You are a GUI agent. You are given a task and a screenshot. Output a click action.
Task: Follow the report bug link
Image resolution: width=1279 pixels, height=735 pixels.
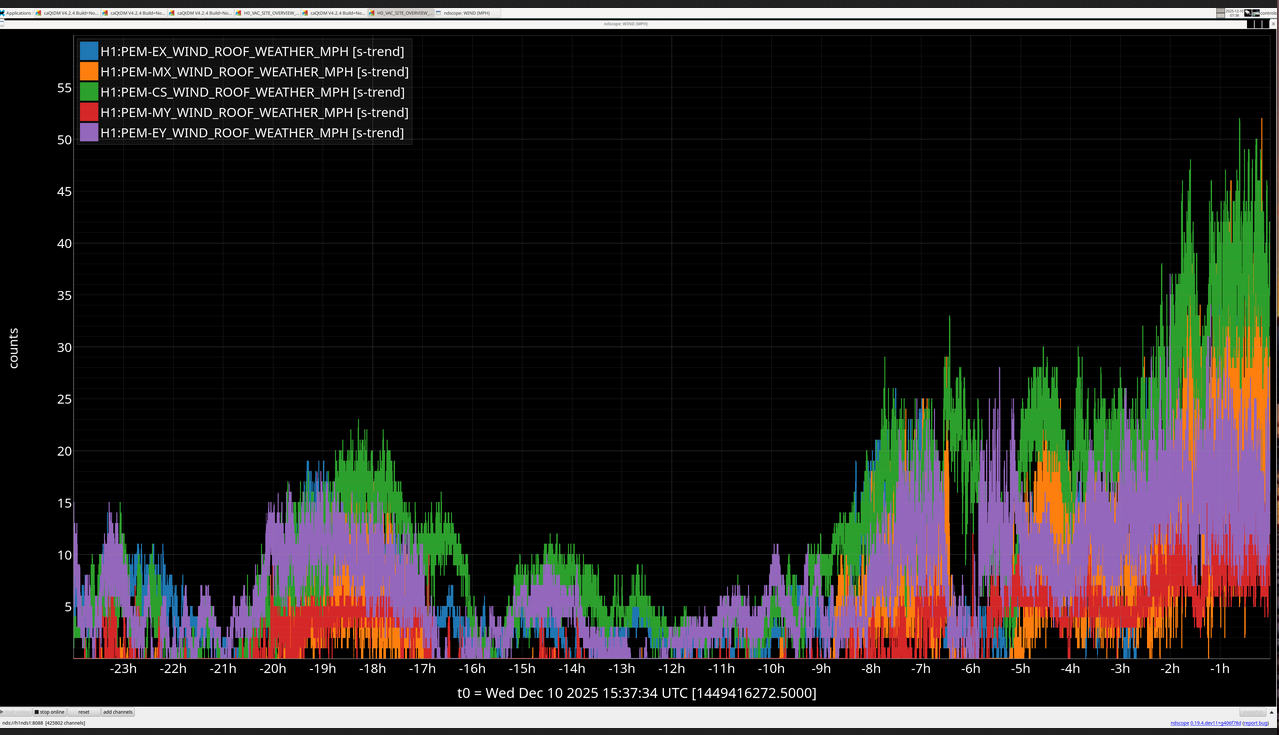pyautogui.click(x=1257, y=723)
